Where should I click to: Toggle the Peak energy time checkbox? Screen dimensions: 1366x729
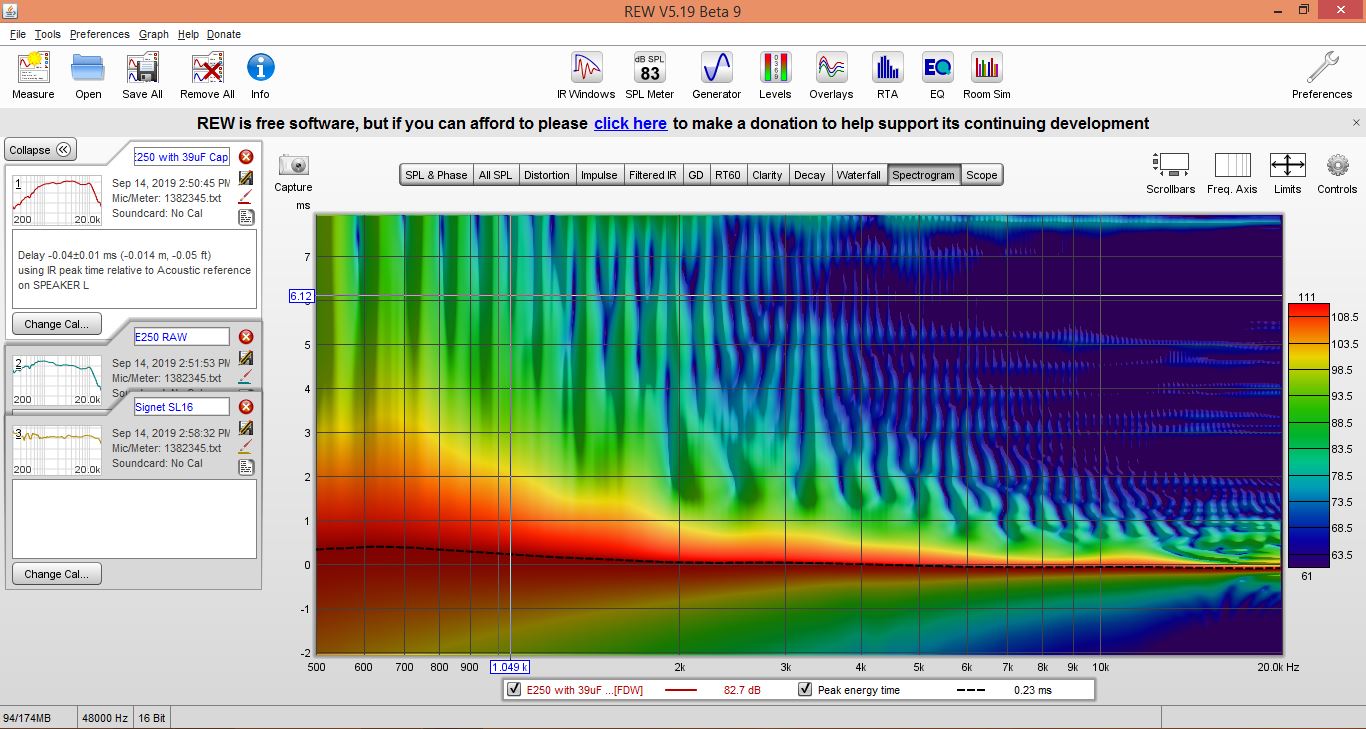[x=805, y=690]
